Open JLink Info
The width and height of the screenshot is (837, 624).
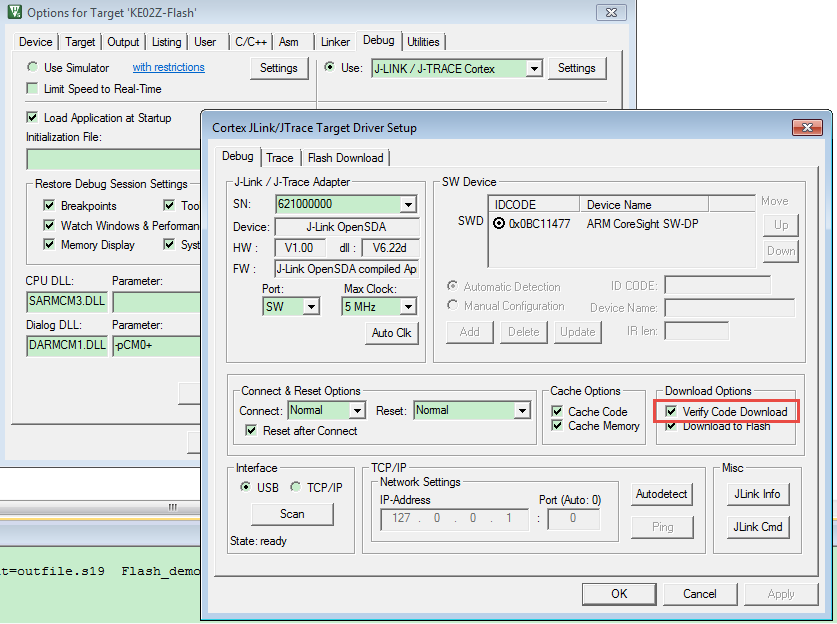pyautogui.click(x=757, y=494)
